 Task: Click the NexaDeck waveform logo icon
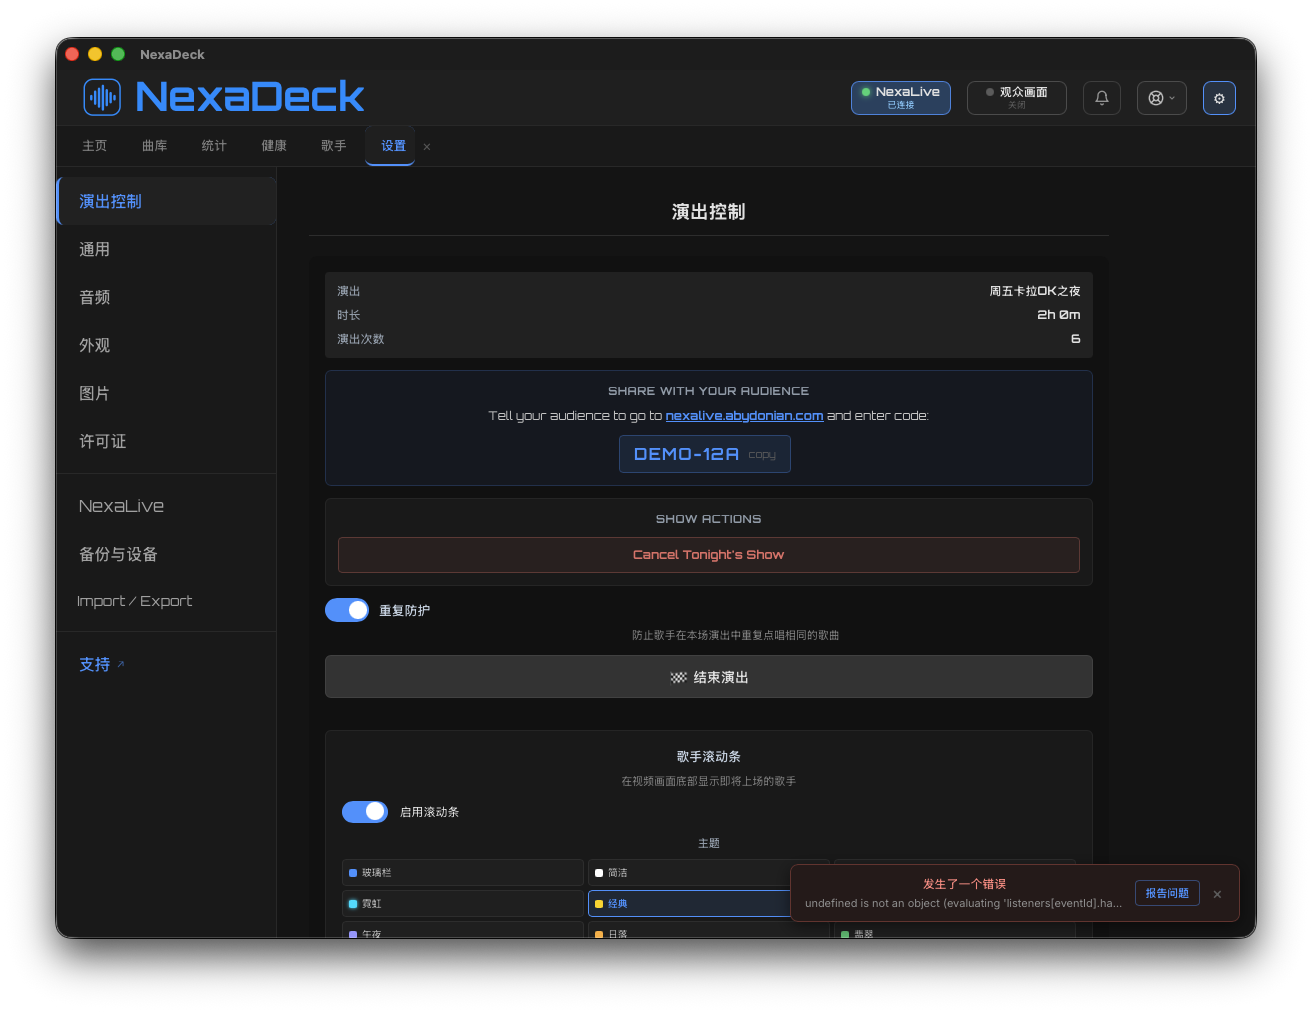[x=102, y=97]
